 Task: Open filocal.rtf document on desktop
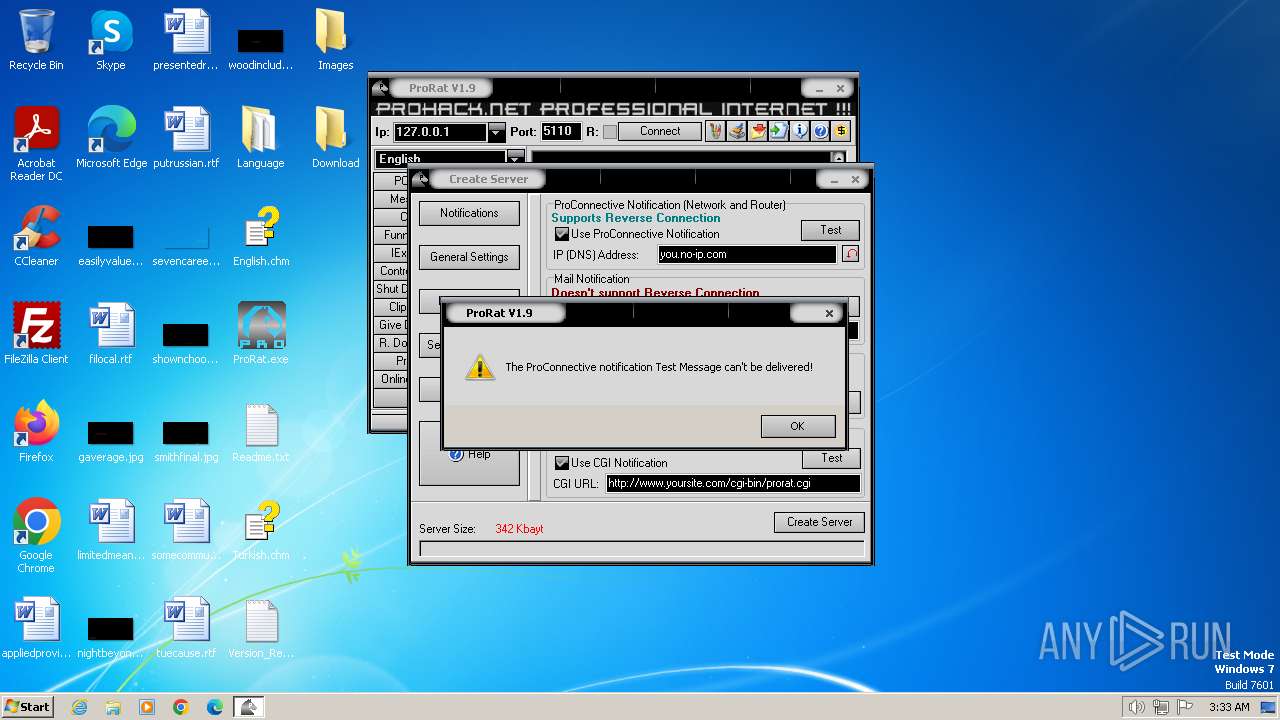tap(111, 333)
